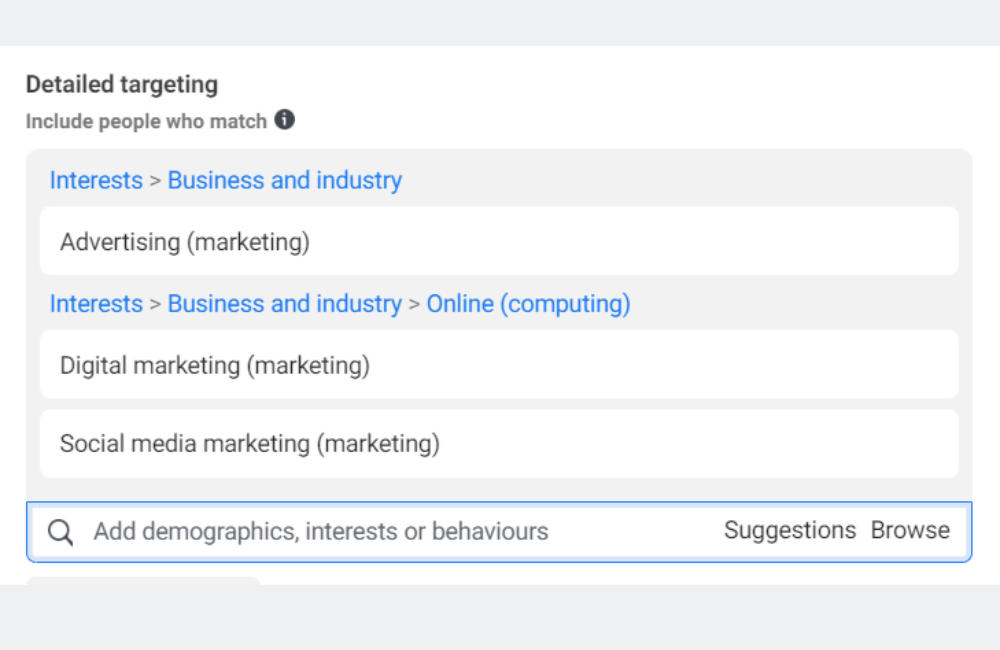Viewport: 1000px width, 650px height.
Task: Expand Browse to see targeting categories
Action: 909,530
